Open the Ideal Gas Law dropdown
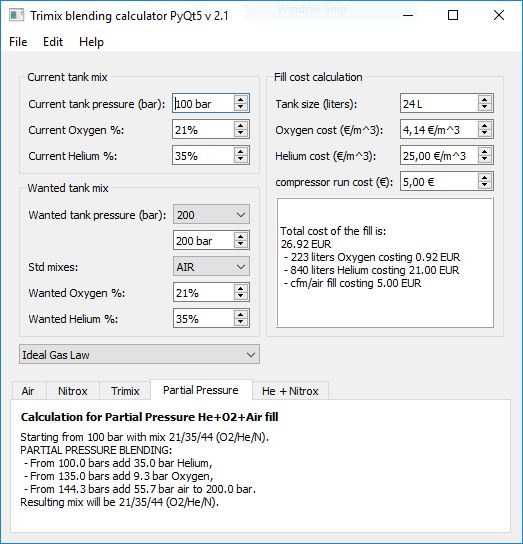 pos(139,355)
